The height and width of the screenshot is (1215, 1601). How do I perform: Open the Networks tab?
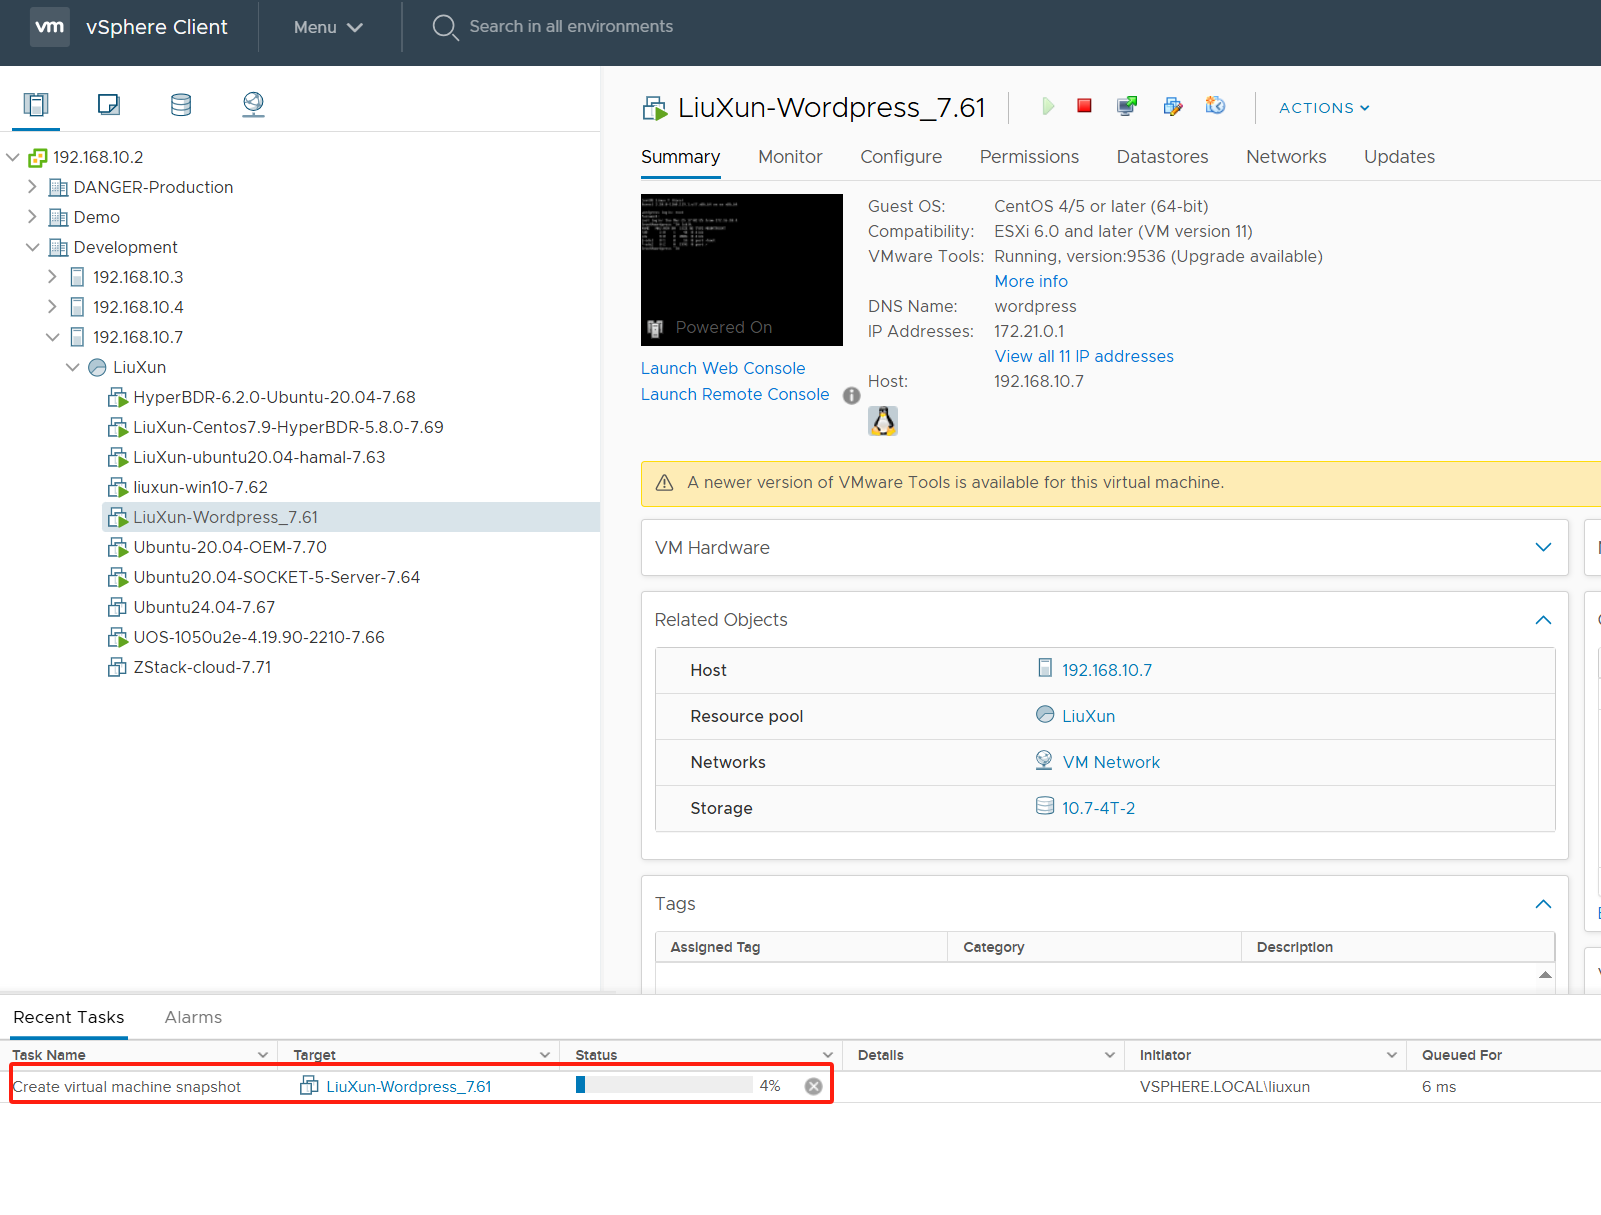tap(1286, 157)
